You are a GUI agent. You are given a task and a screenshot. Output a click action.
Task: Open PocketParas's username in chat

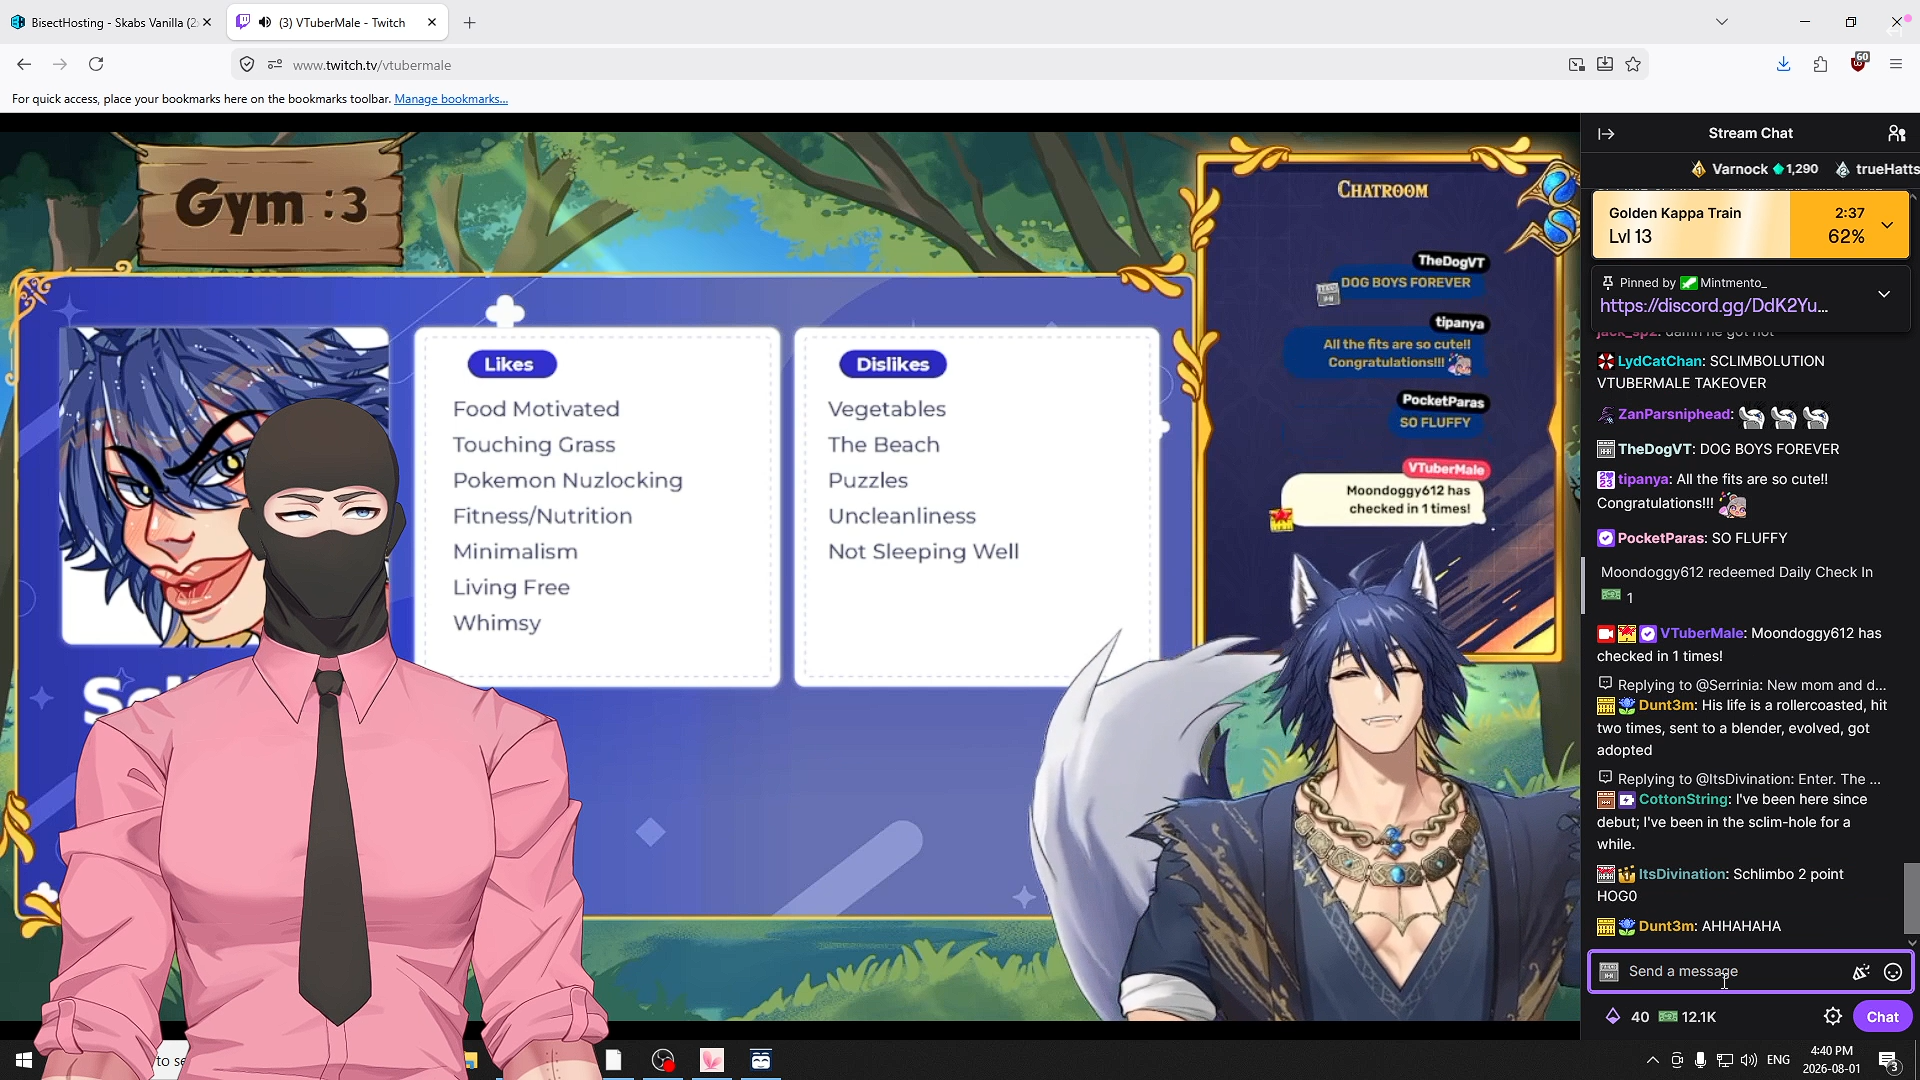click(x=1661, y=538)
